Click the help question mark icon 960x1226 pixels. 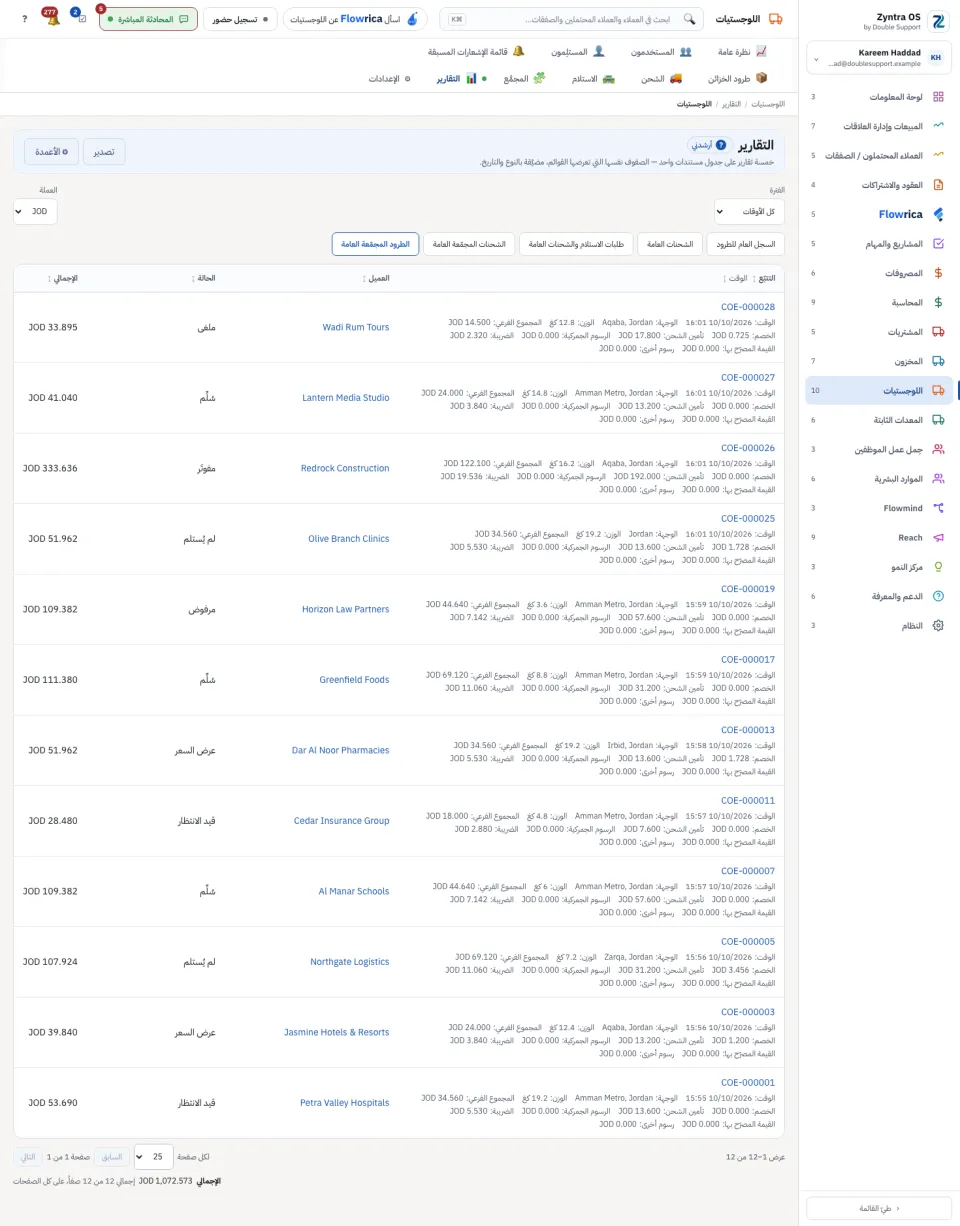(24, 19)
